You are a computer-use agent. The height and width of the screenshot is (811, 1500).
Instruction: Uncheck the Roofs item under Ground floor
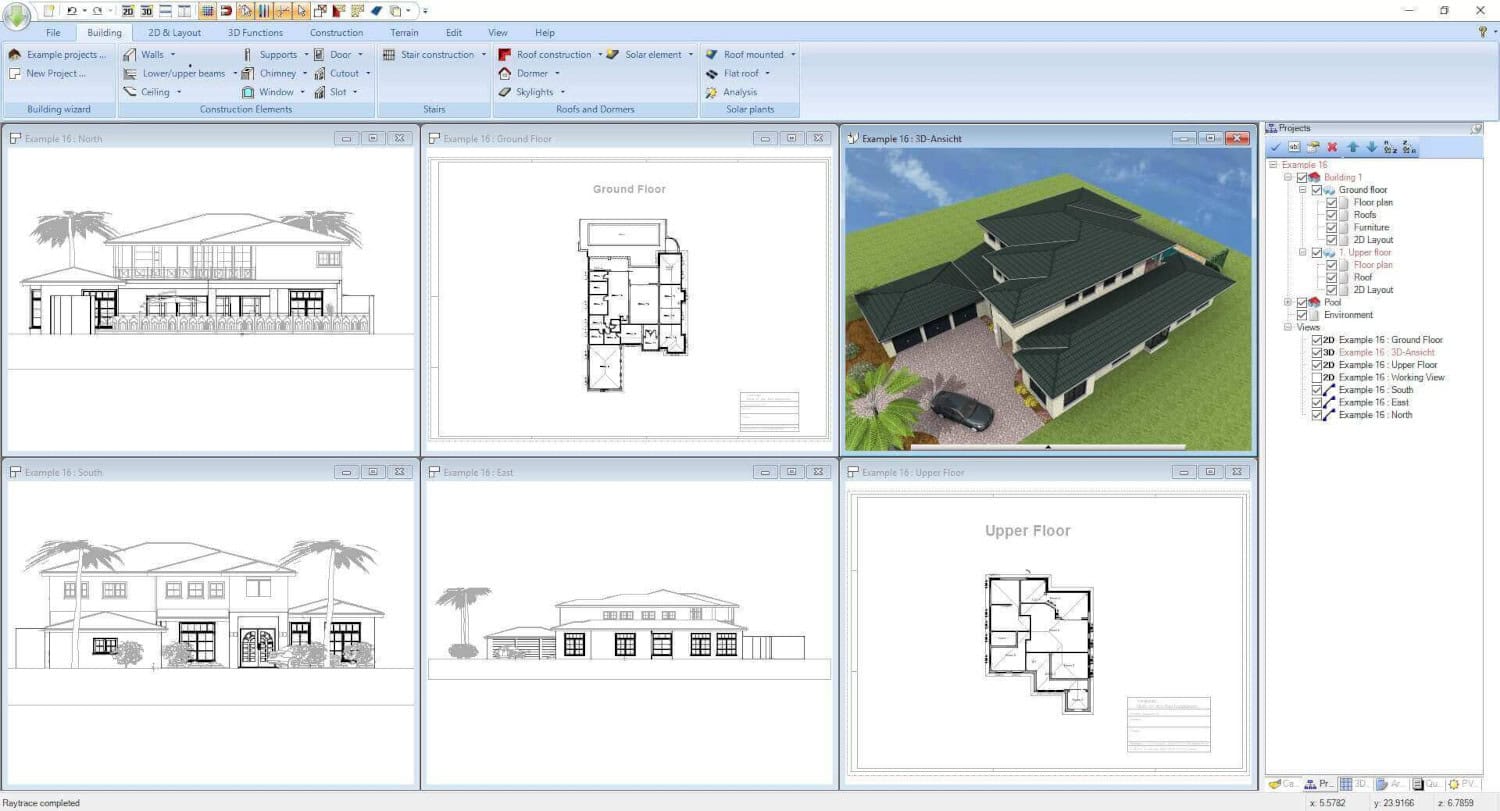pos(1332,214)
